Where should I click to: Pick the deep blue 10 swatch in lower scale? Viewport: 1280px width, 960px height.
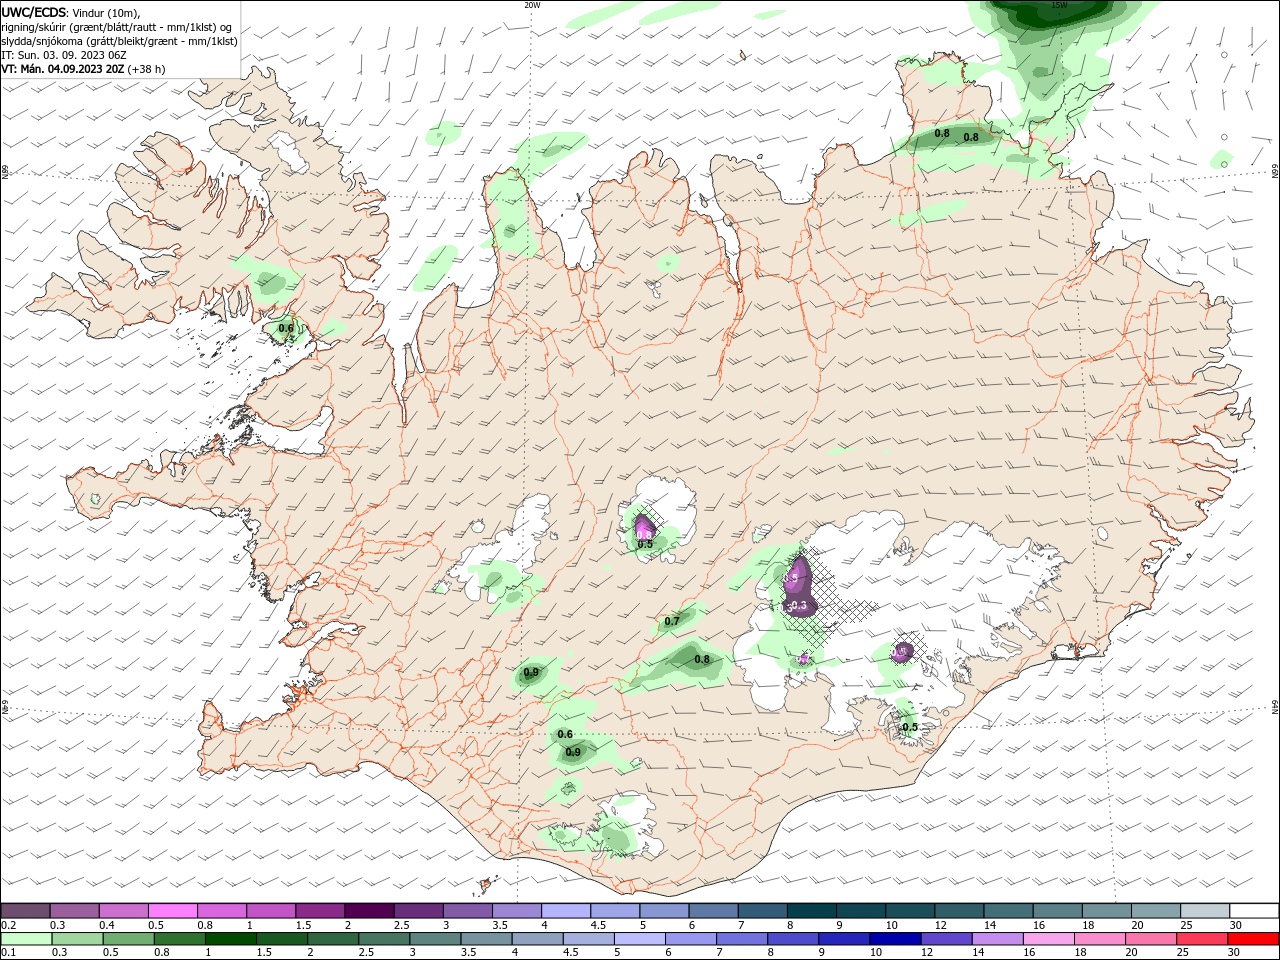click(x=894, y=939)
